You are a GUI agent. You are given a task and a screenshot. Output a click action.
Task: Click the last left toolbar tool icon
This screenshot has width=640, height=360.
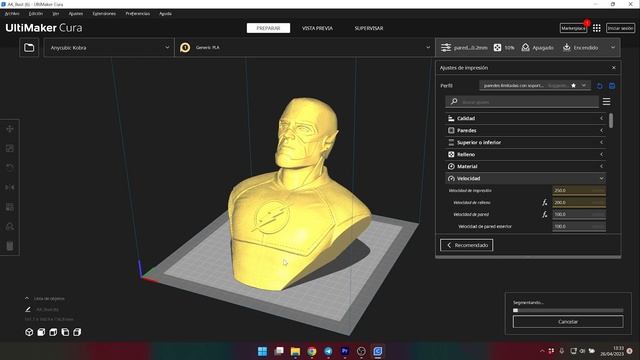pos(10,246)
